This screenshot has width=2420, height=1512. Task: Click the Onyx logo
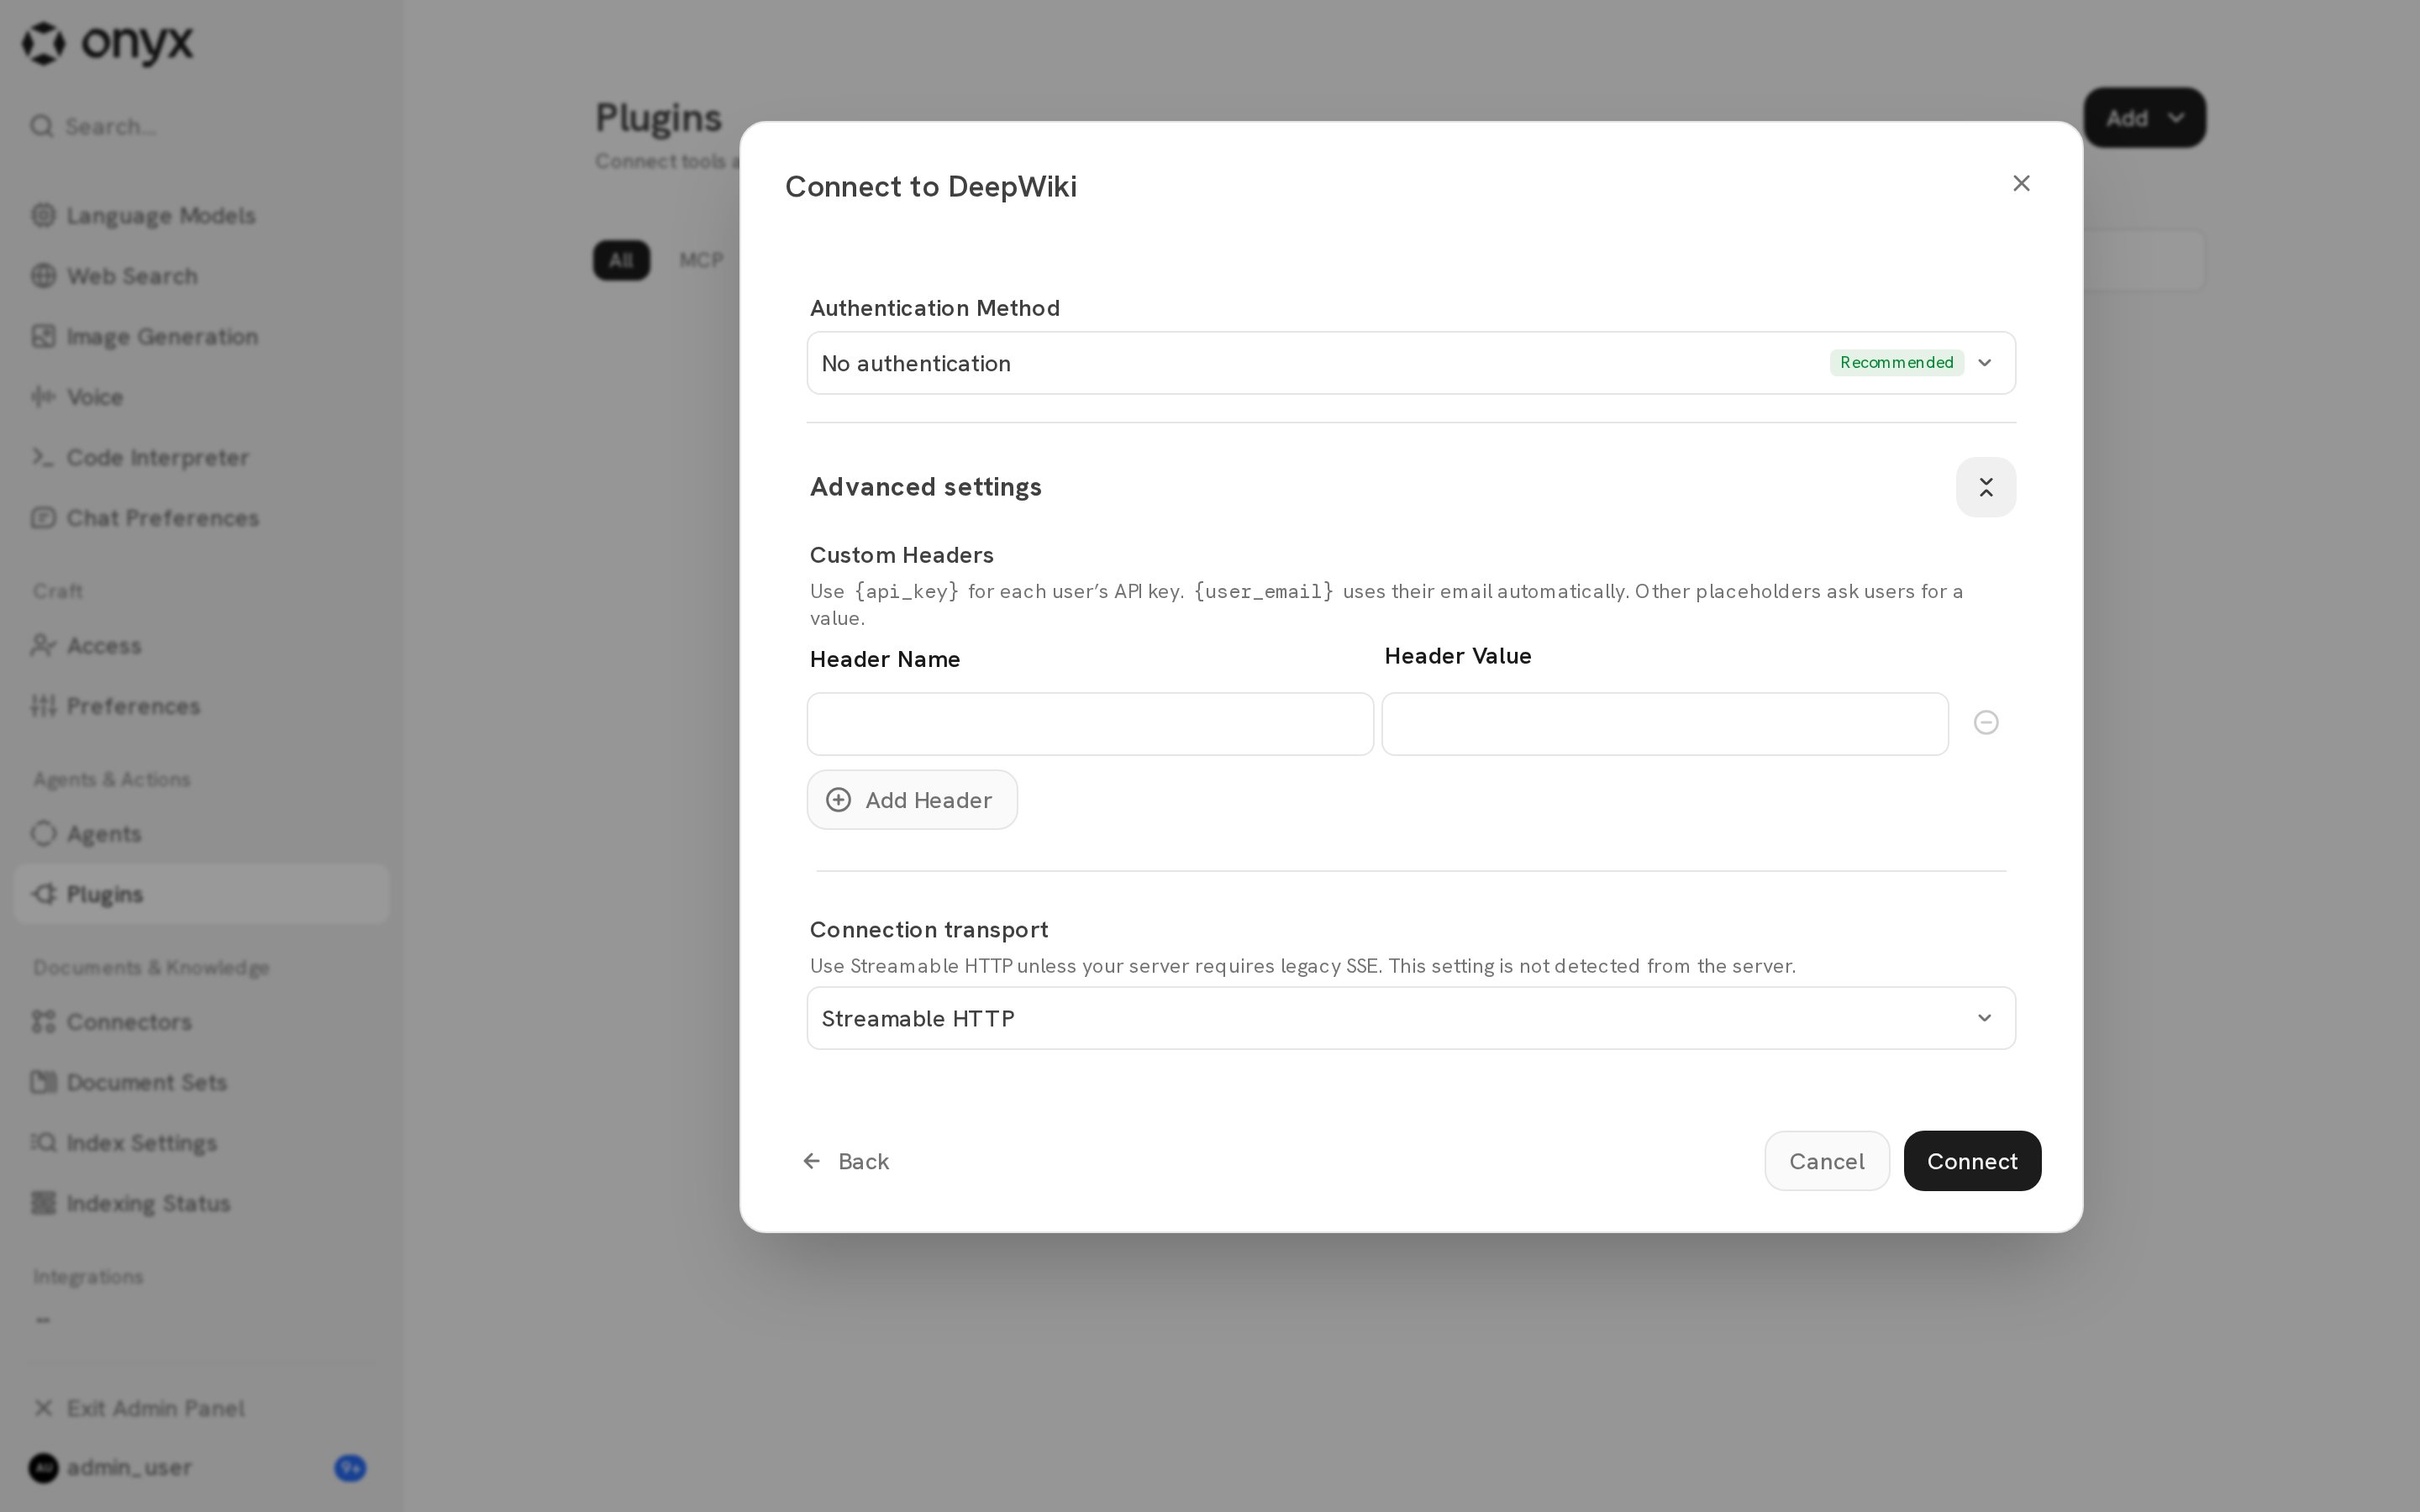point(108,43)
